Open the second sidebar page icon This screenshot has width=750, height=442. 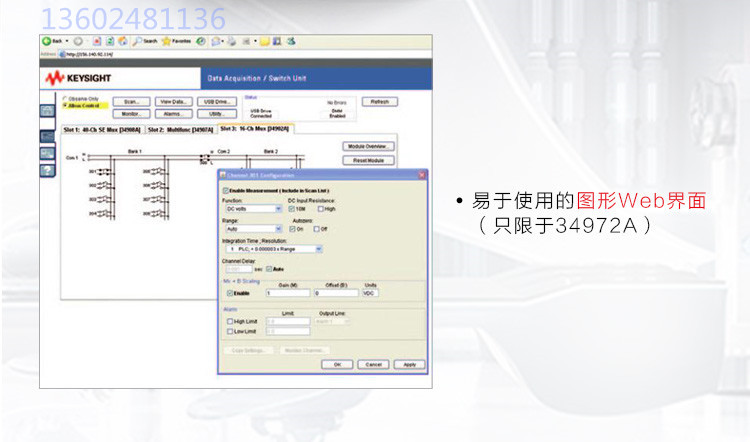coord(47,137)
